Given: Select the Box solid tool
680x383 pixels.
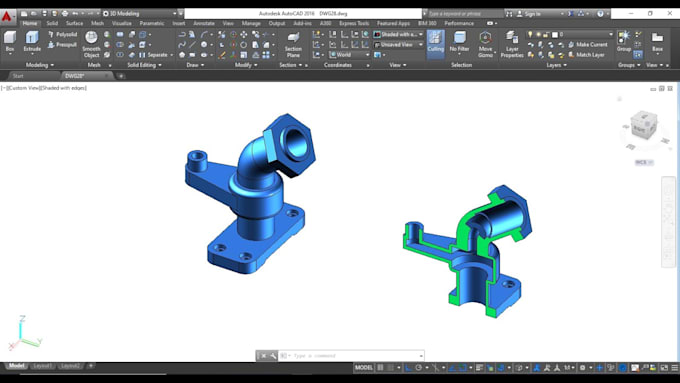Looking at the screenshot, I should pos(10,42).
